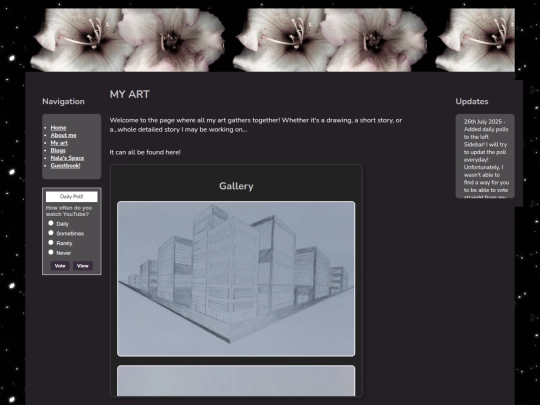The image size is (540, 405).
Task: Open the Guestbook link
Action: tap(65, 165)
